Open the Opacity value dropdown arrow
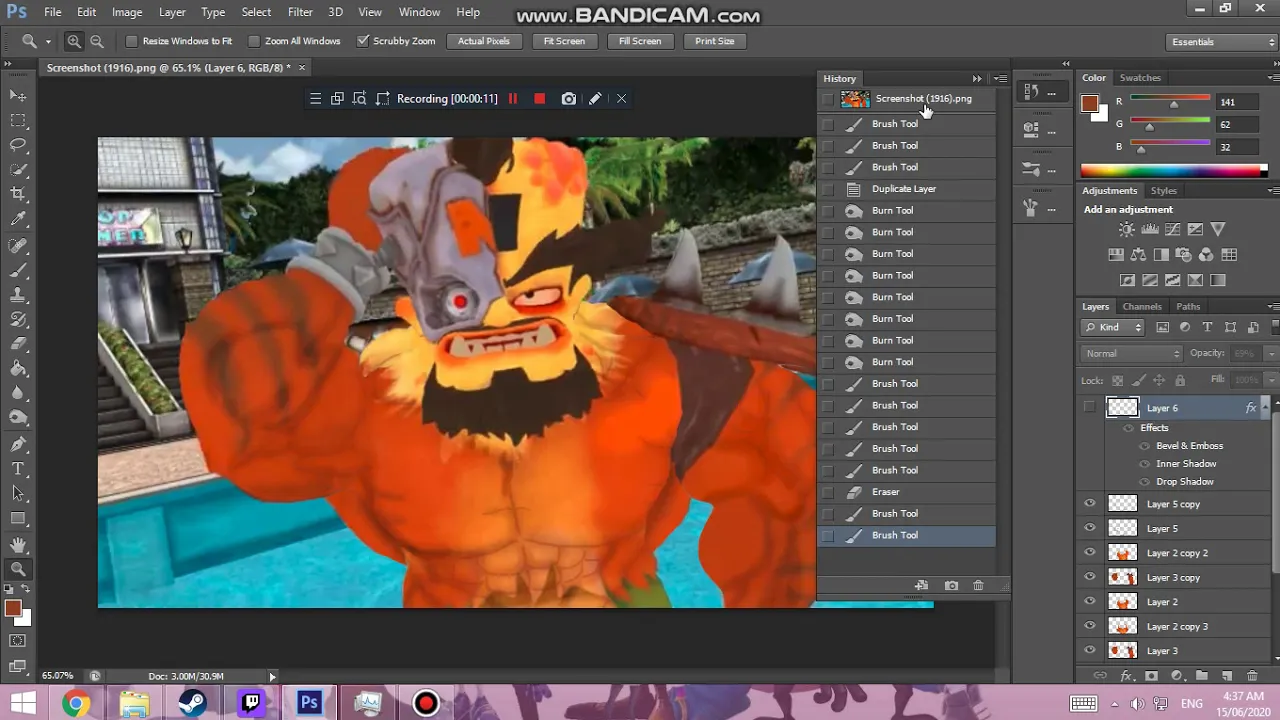 click(x=1271, y=353)
